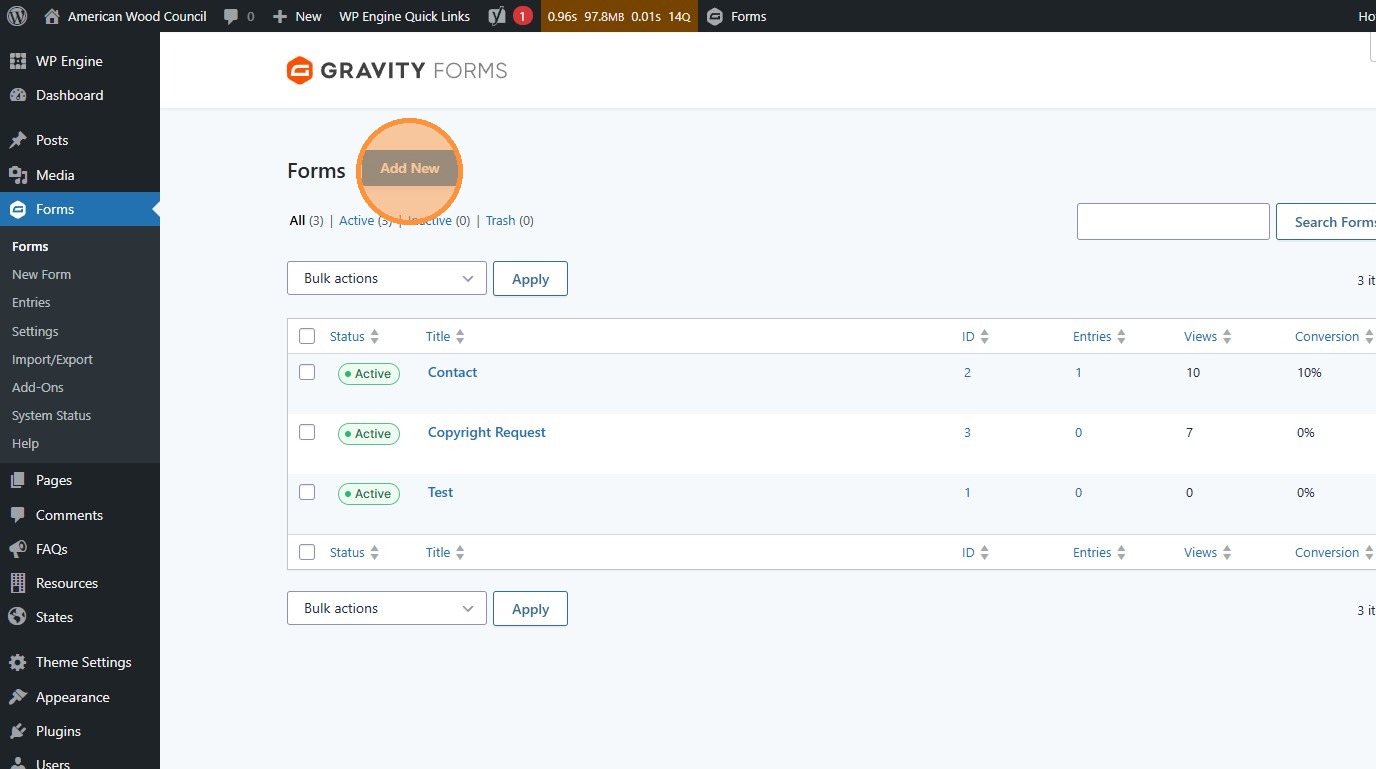
Task: Sort forms by Conversion column header
Action: (1334, 336)
